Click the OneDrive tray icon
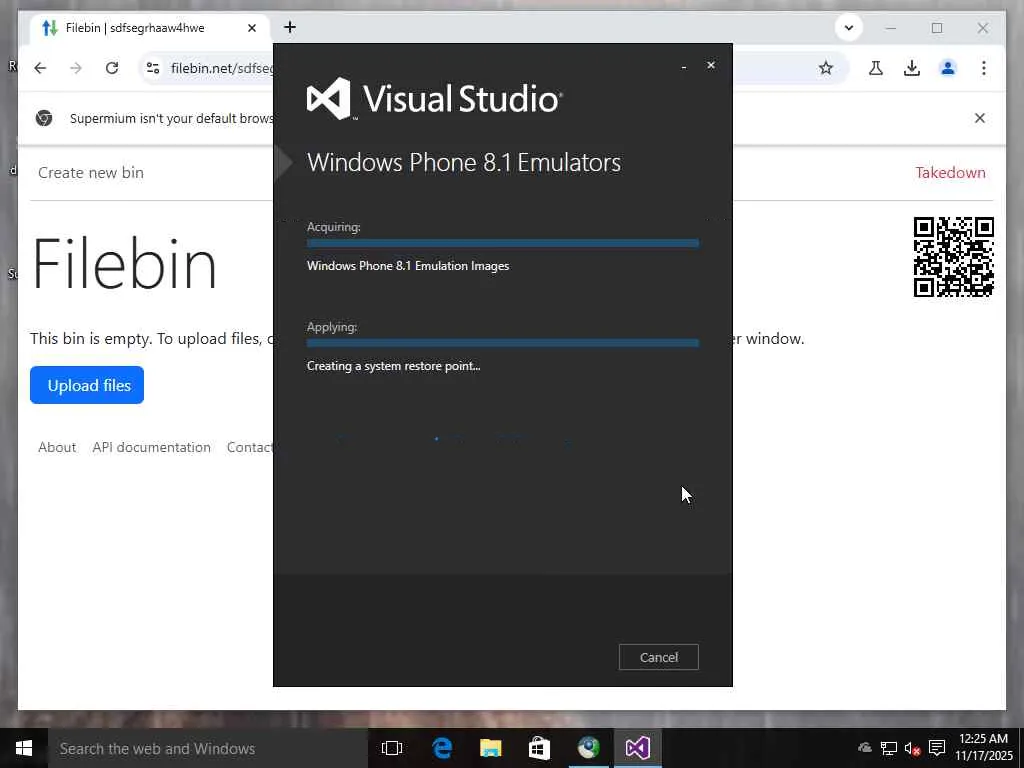 pos(865,748)
